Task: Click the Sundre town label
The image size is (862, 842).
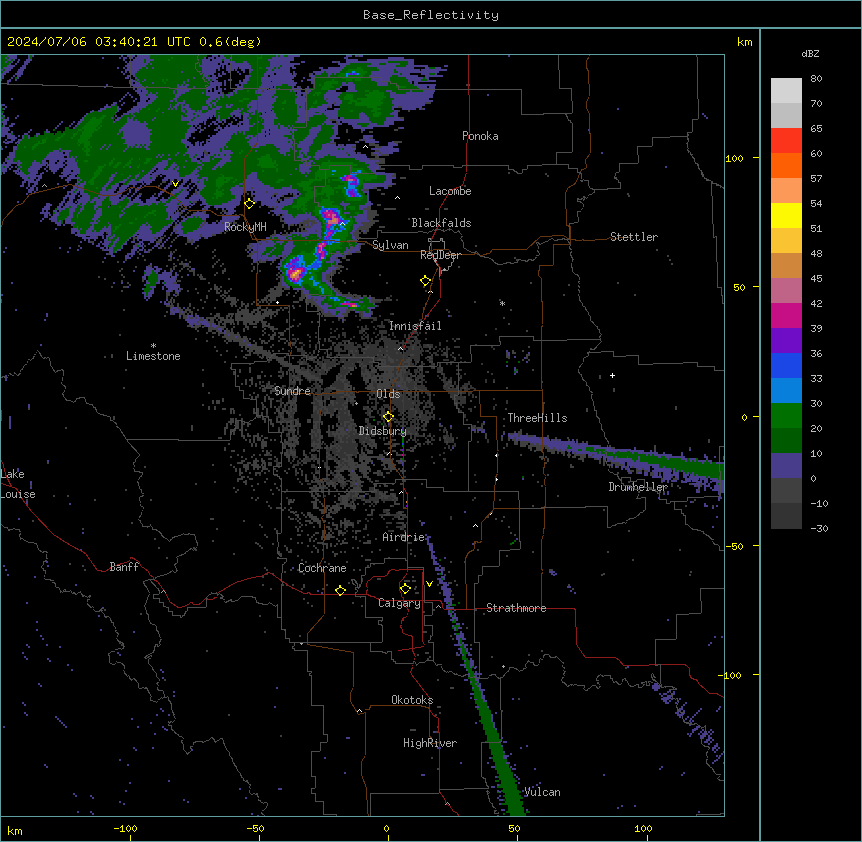Action: point(292,391)
